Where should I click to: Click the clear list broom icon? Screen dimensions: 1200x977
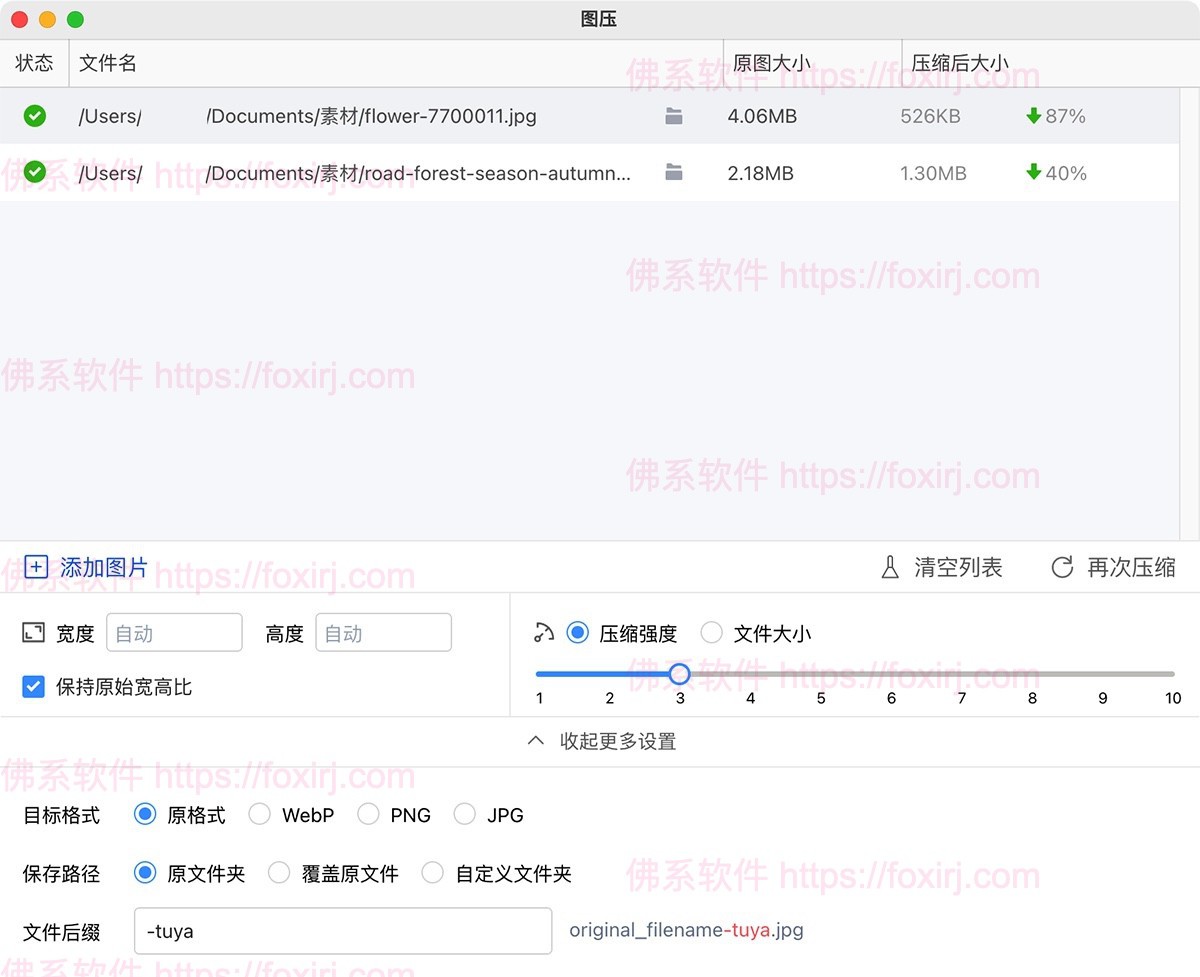click(889, 568)
